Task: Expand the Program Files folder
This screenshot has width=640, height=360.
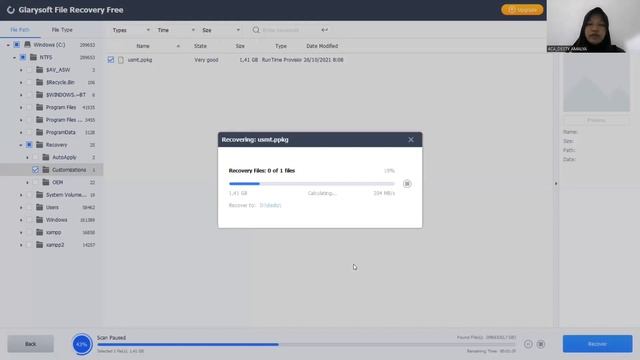Action: tap(21, 108)
